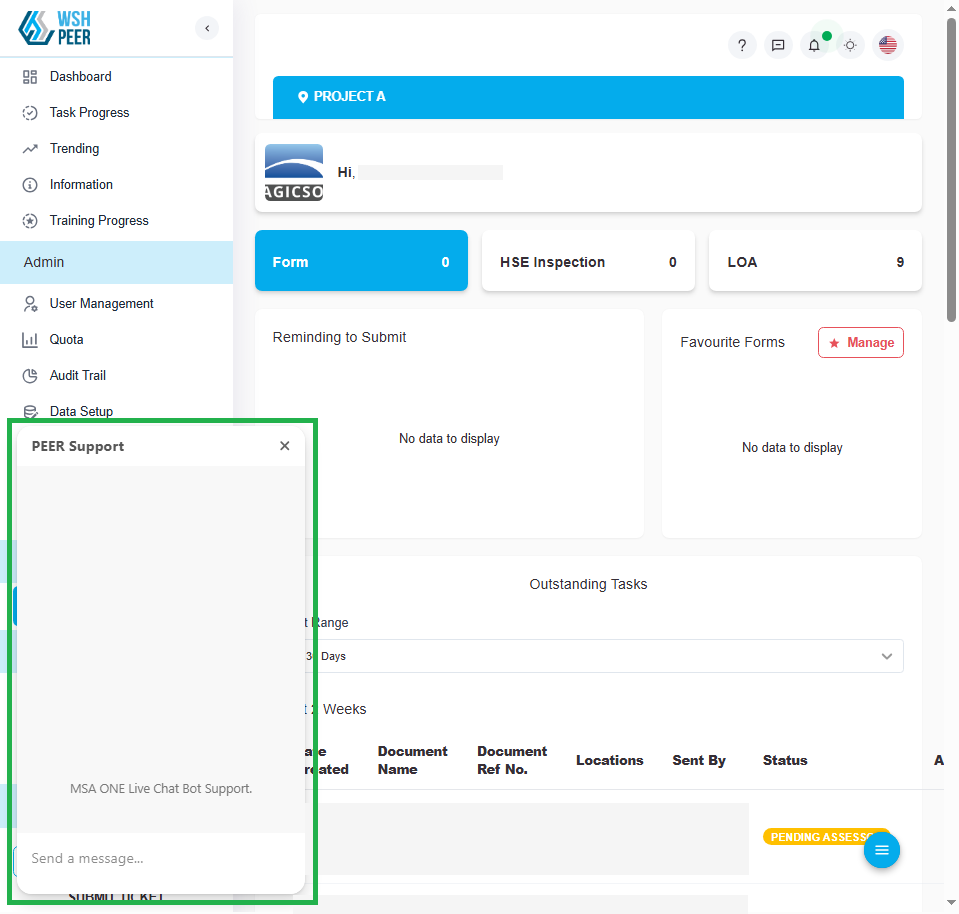This screenshot has height=914, width=959.
Task: Select the HSE Inspection tab
Action: click(x=588, y=262)
